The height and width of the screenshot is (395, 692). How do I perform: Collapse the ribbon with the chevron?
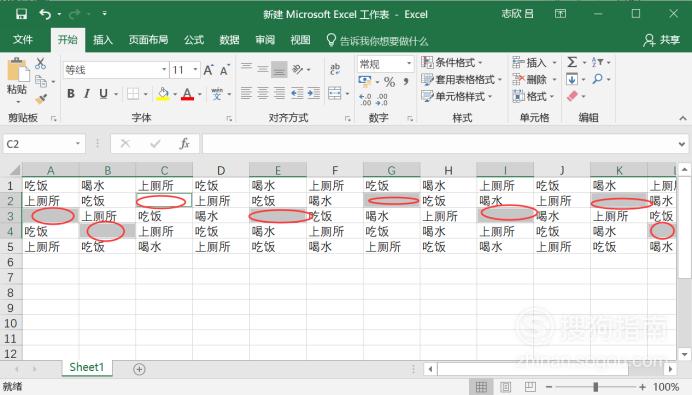(x=683, y=118)
